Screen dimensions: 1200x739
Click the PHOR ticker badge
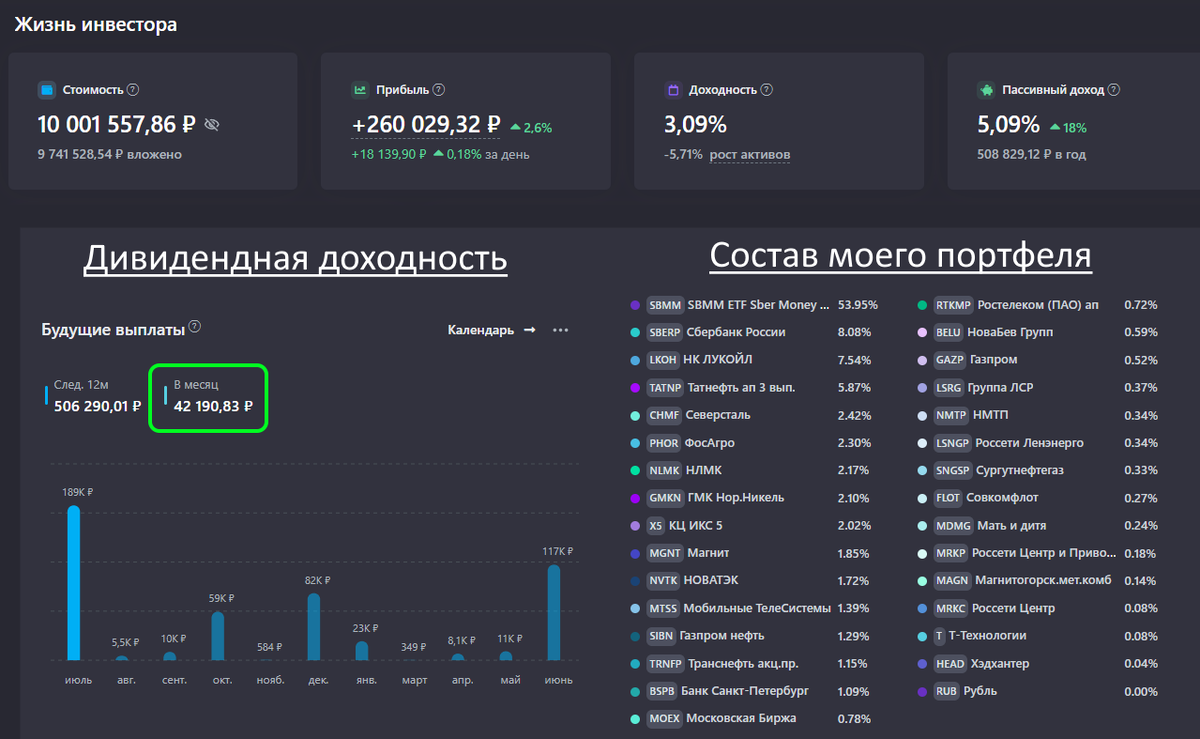click(x=664, y=443)
